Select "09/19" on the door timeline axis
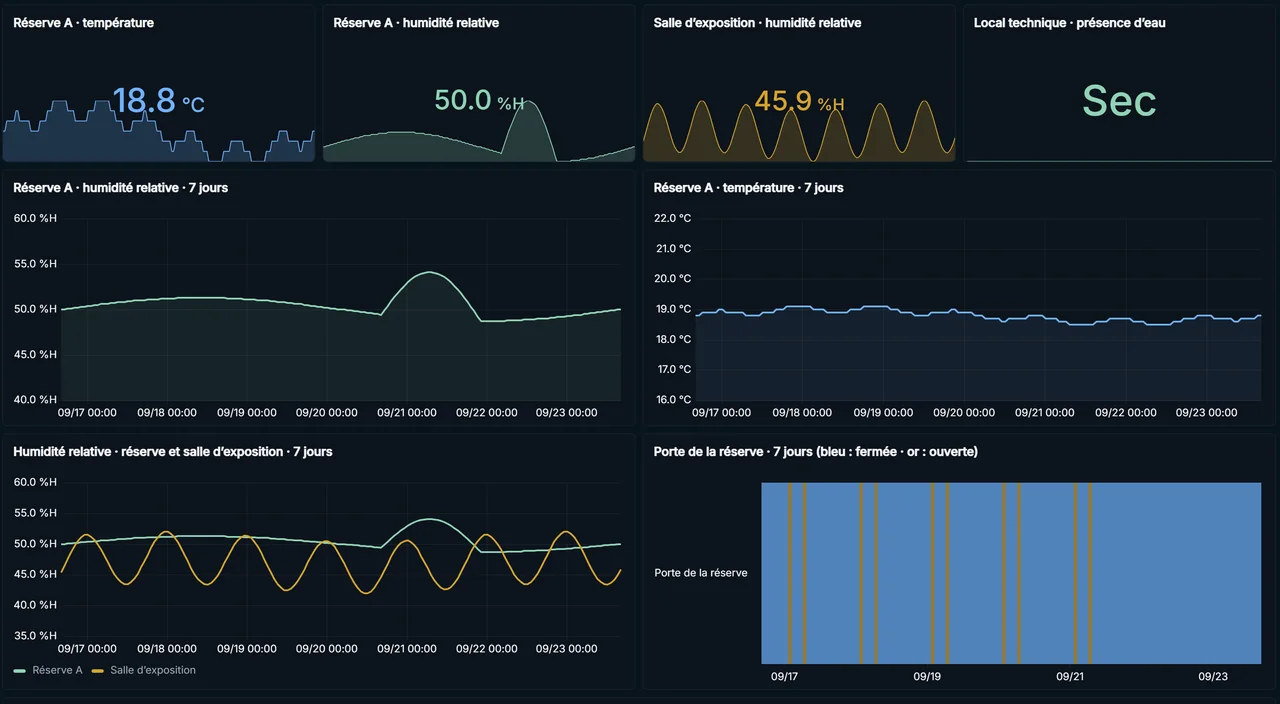 (x=927, y=676)
